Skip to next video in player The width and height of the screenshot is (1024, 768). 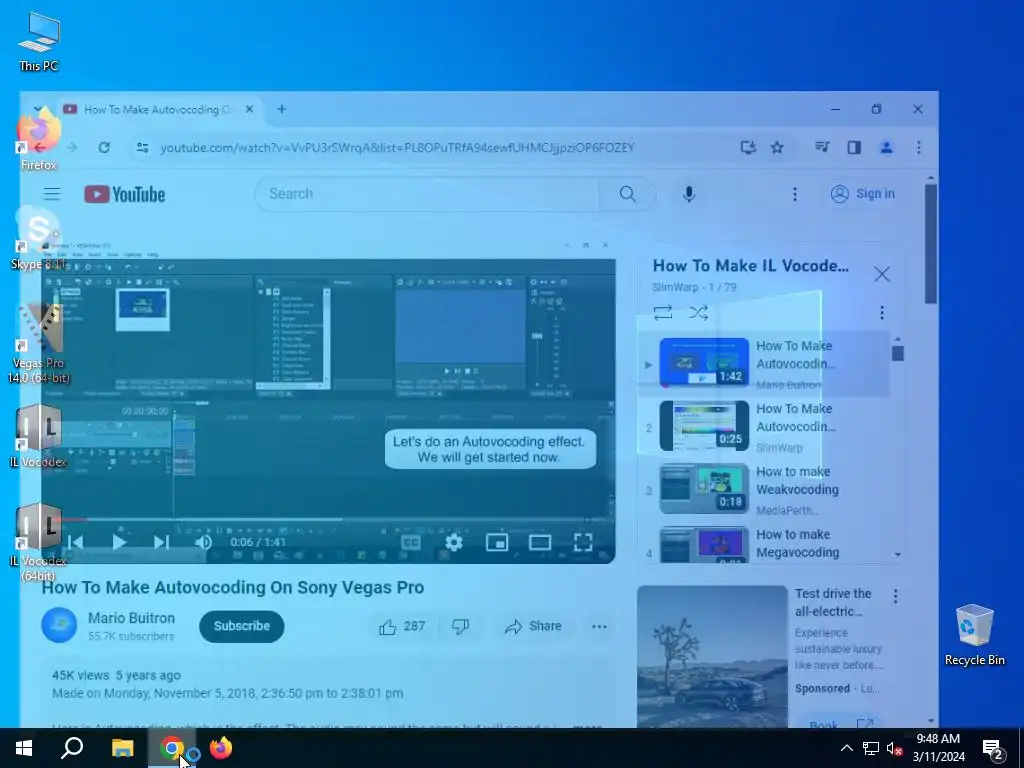[x=161, y=542]
